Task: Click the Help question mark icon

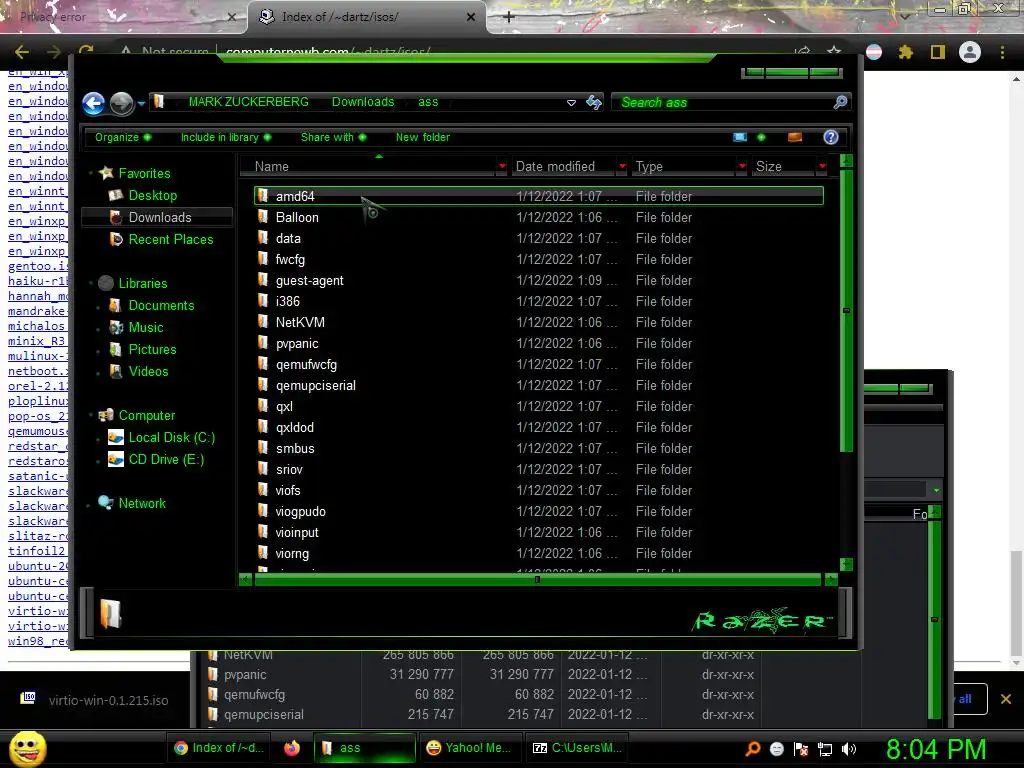Action: pyautogui.click(x=831, y=137)
